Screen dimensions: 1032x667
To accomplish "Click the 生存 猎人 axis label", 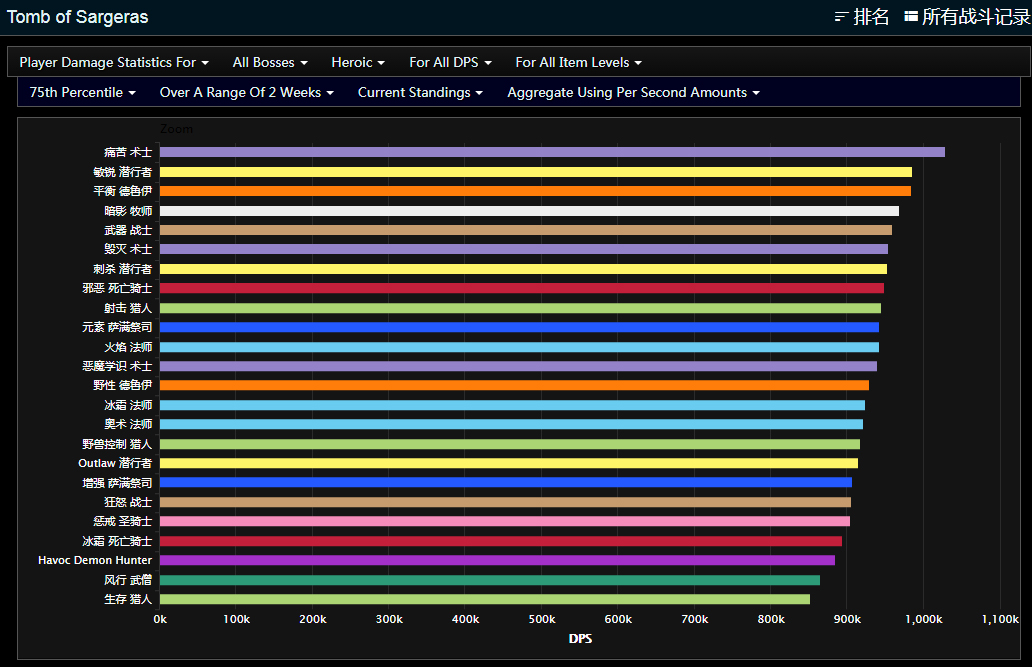I will pyautogui.click(x=128, y=599).
